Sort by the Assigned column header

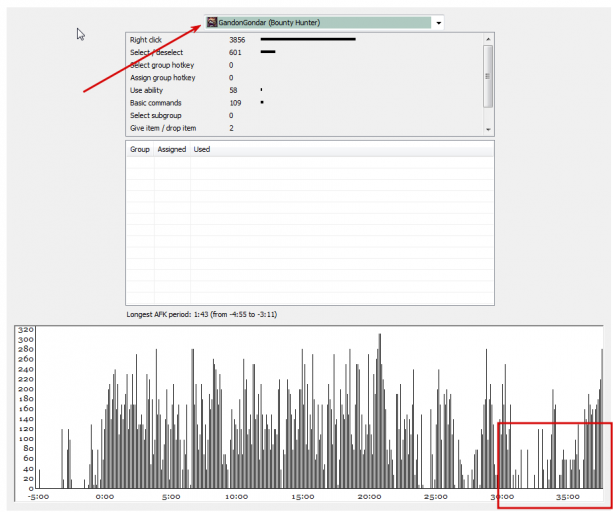point(172,149)
